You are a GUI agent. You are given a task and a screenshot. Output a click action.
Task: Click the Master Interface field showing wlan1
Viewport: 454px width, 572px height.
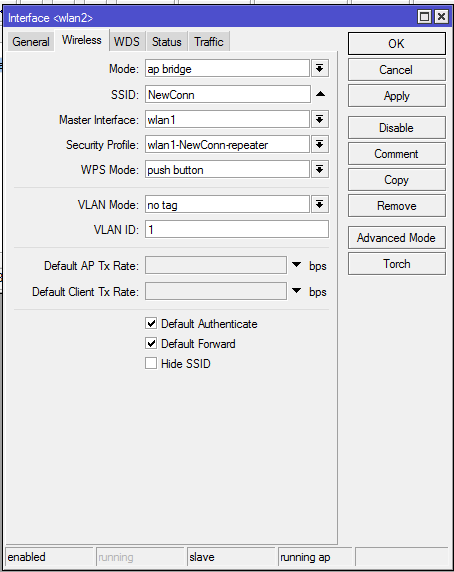[x=227, y=119]
